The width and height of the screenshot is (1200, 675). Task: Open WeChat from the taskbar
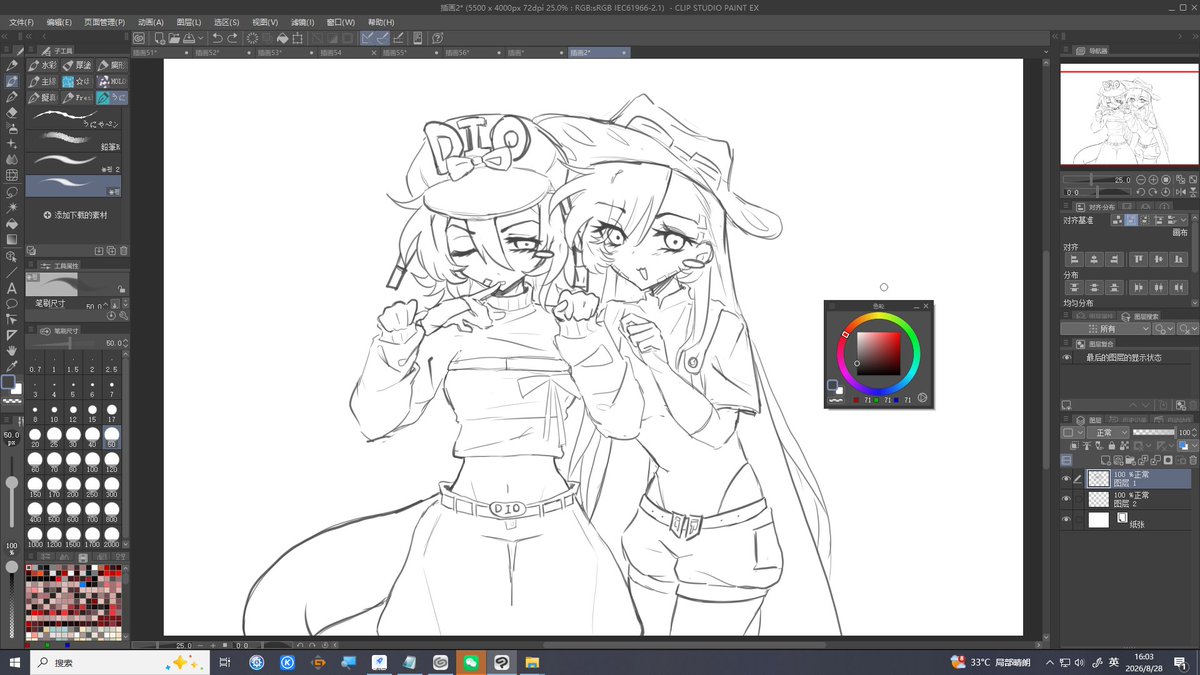469,662
